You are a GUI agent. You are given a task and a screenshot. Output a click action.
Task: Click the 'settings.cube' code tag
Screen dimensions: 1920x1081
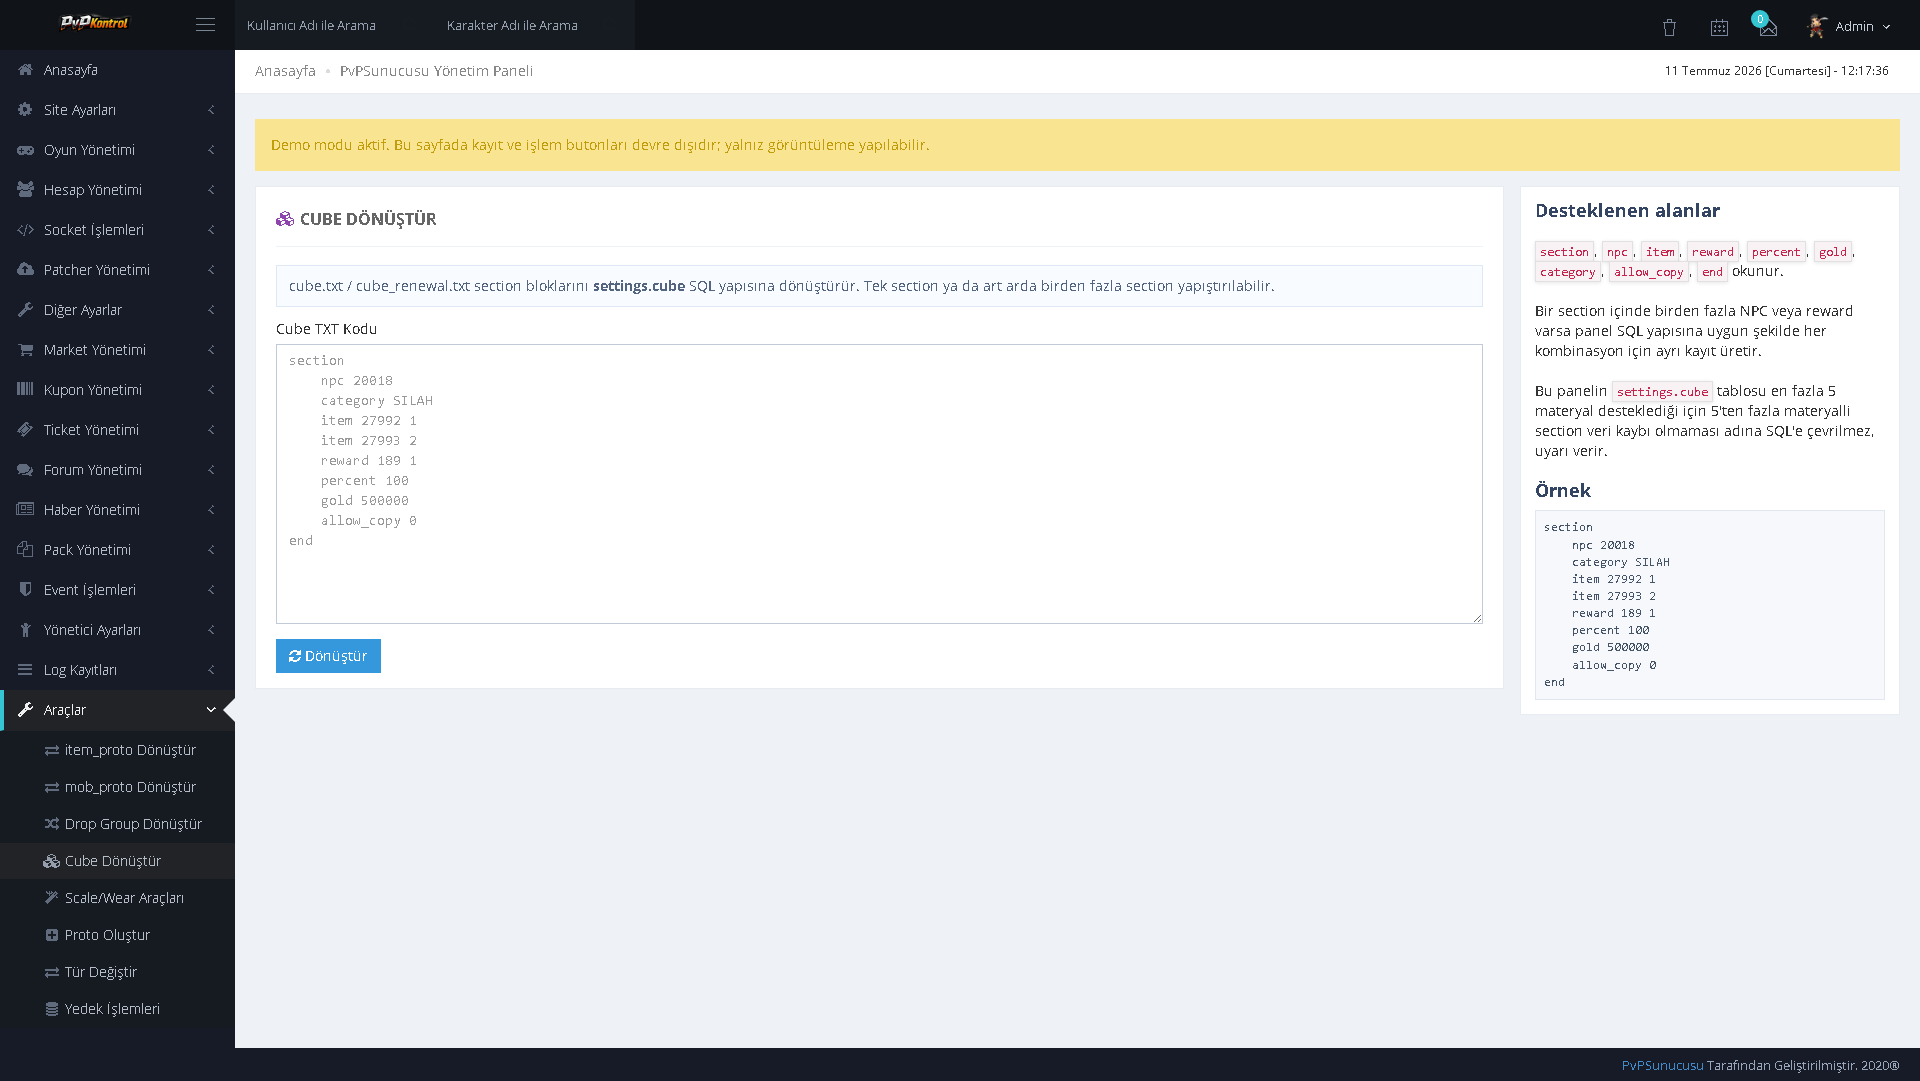click(1662, 392)
